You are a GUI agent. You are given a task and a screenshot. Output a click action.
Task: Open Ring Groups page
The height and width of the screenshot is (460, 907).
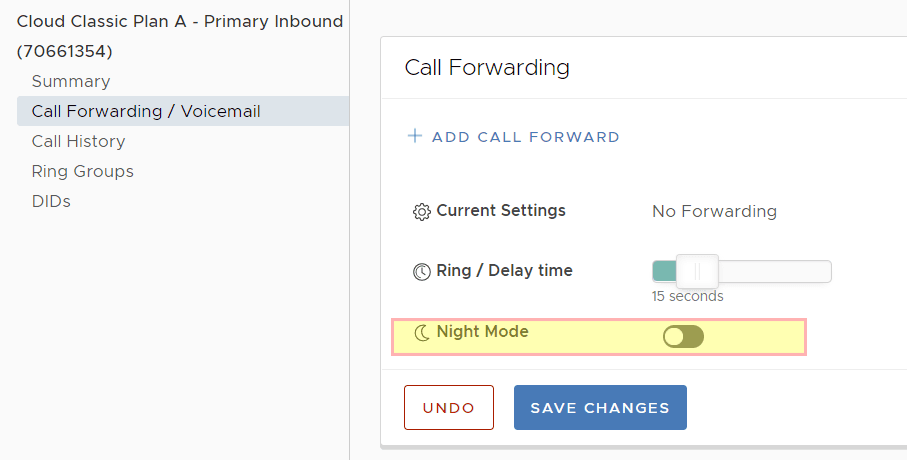(x=82, y=171)
